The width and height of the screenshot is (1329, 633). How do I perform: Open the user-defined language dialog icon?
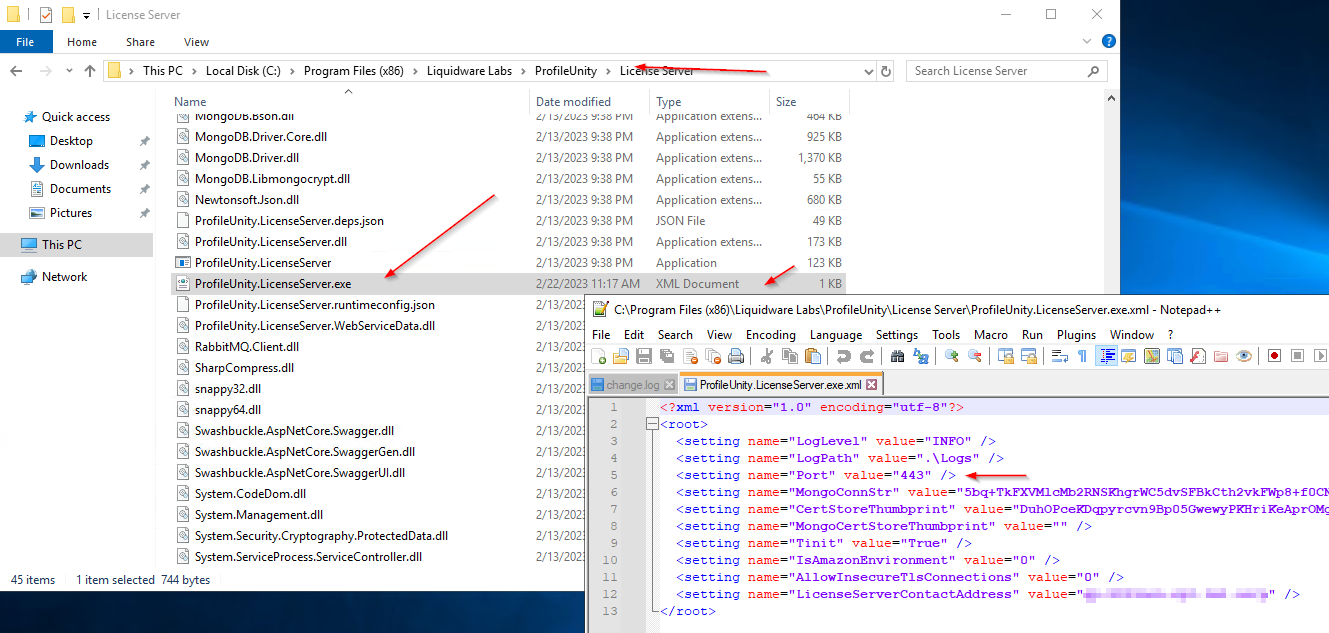point(1128,356)
